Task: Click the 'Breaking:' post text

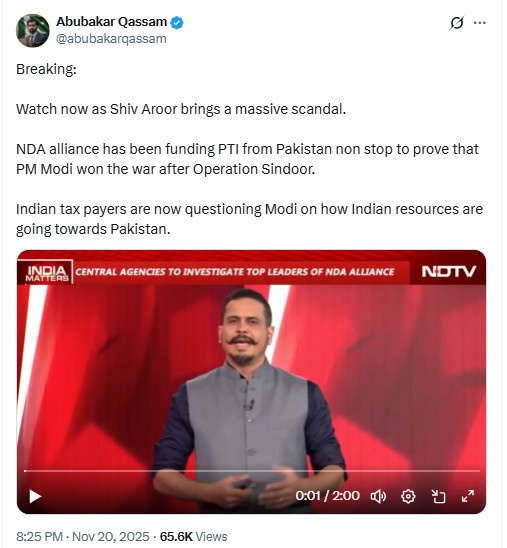Action: click(x=46, y=69)
